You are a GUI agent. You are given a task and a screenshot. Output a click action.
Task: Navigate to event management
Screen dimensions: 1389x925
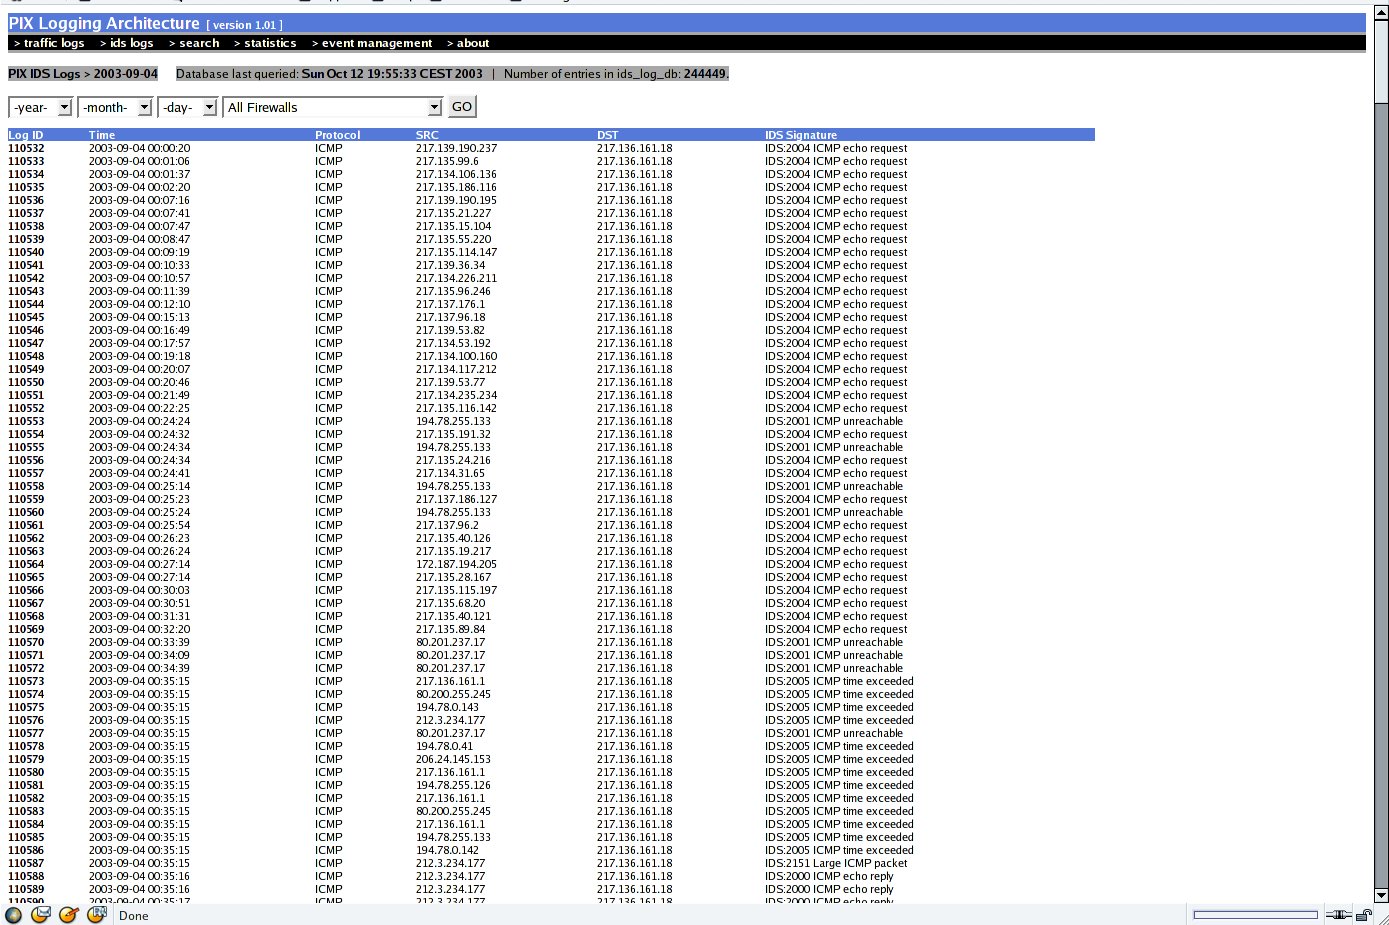coord(372,43)
